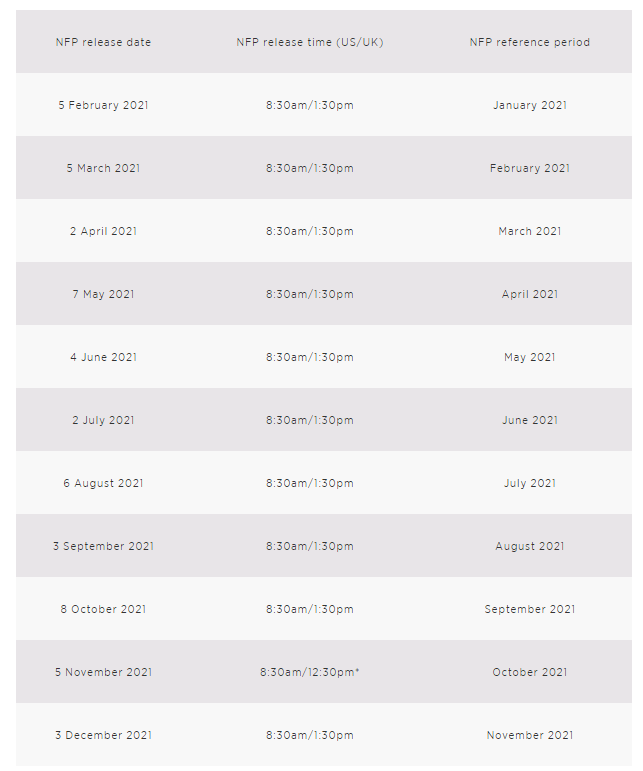Select the "5 March 2021" date cell
643x771 pixels.
click(x=103, y=168)
